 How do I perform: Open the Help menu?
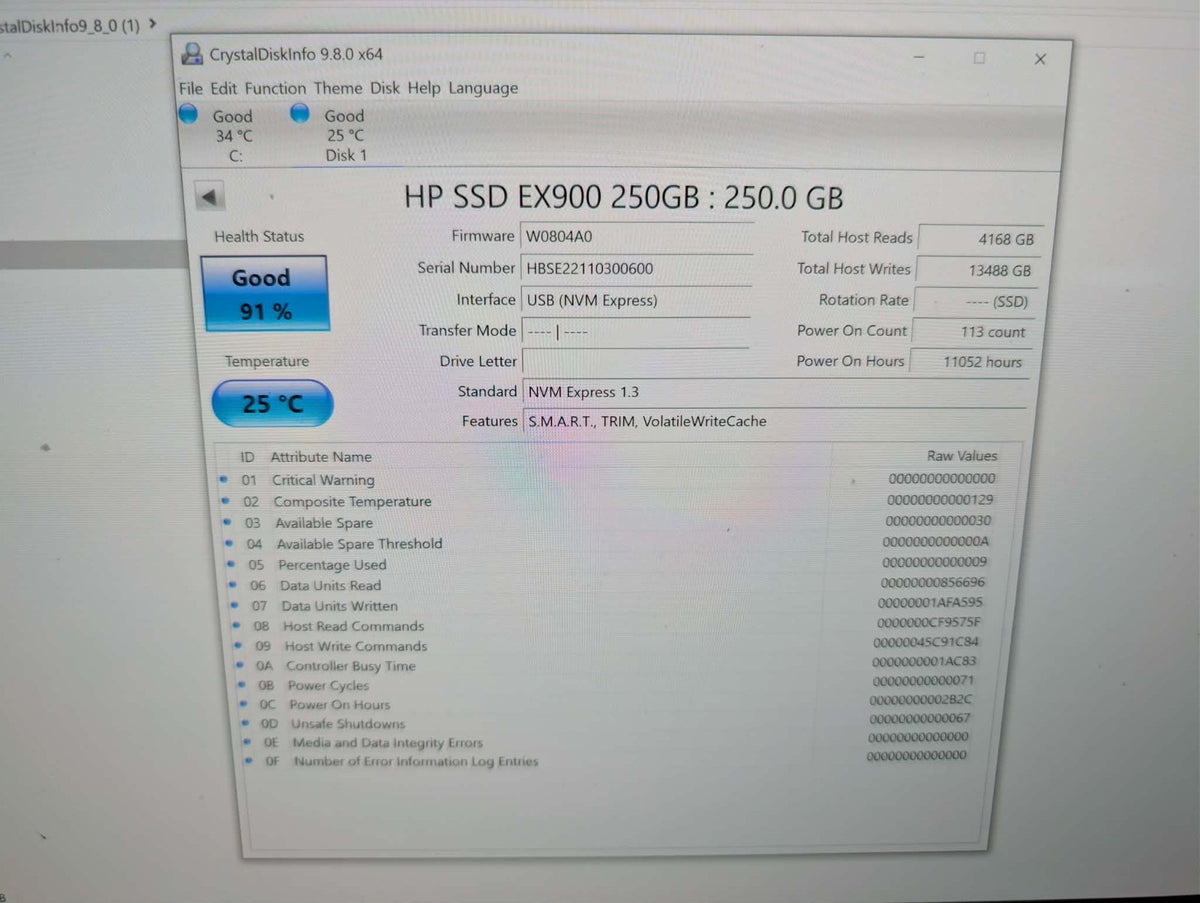coord(424,88)
